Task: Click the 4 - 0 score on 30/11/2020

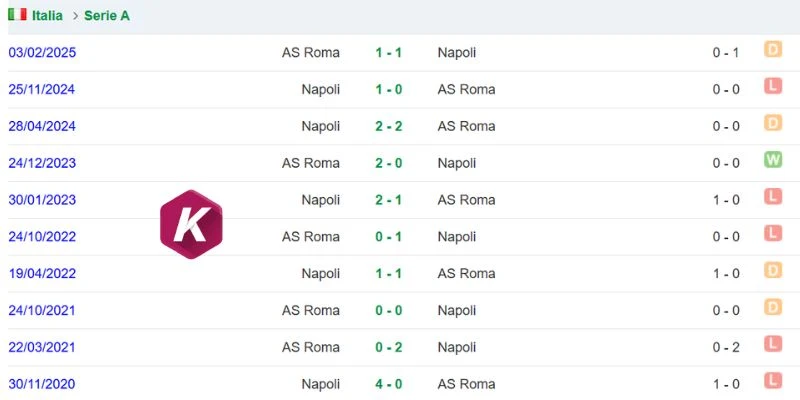Action: pos(389,384)
